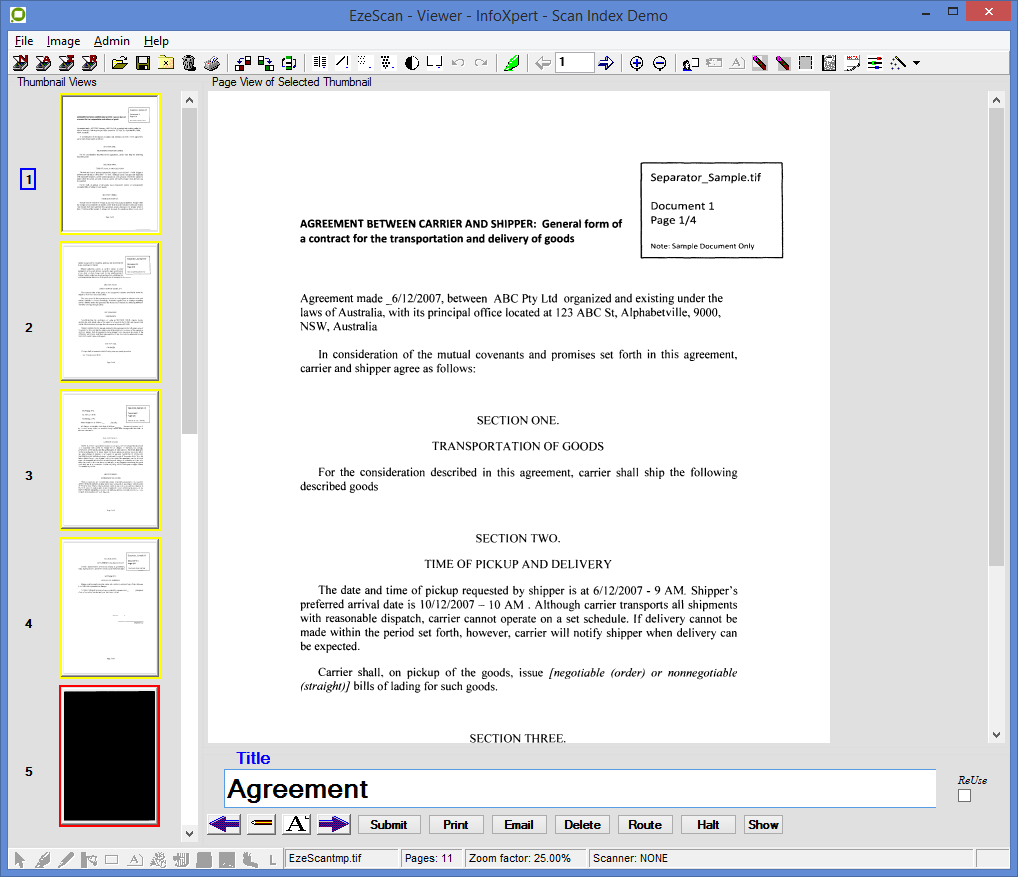
Task: Select the black page 5 thumbnail
Action: (x=110, y=755)
